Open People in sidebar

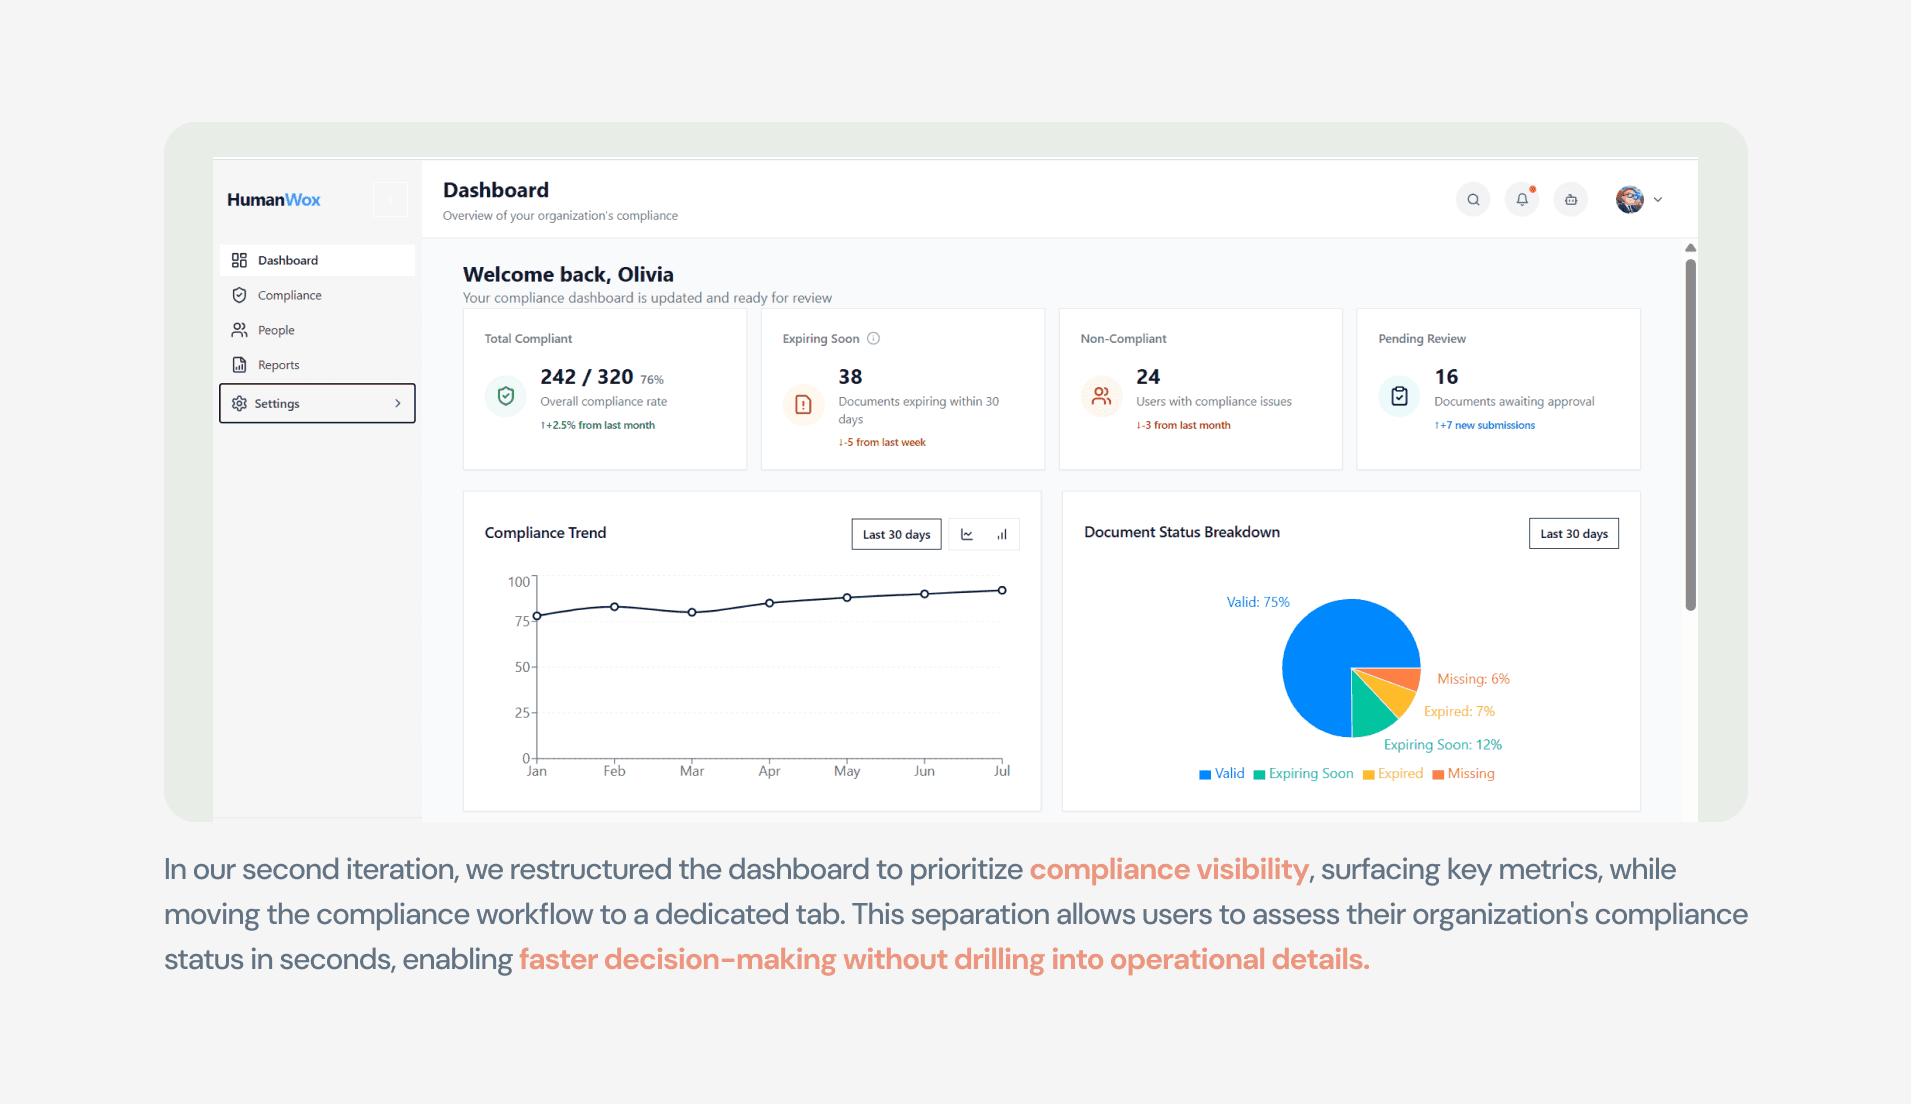(x=317, y=330)
